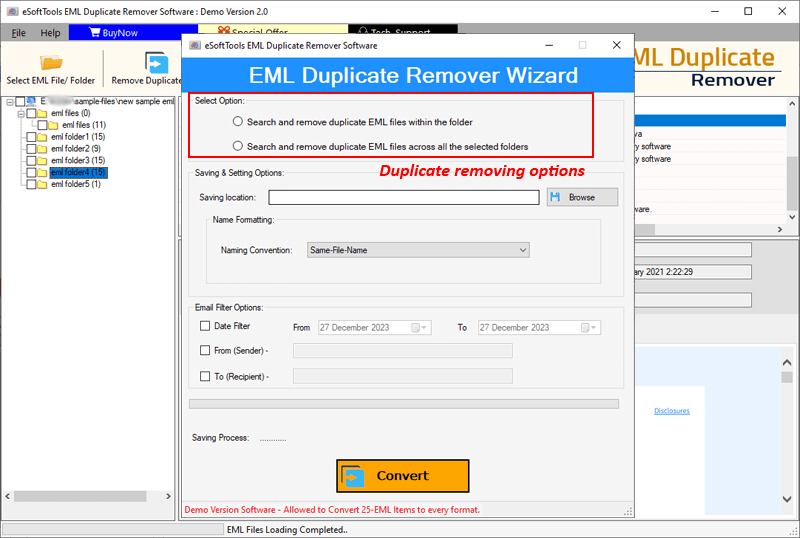Open the File menu
Screen dimensions: 800x538
click(x=18, y=33)
